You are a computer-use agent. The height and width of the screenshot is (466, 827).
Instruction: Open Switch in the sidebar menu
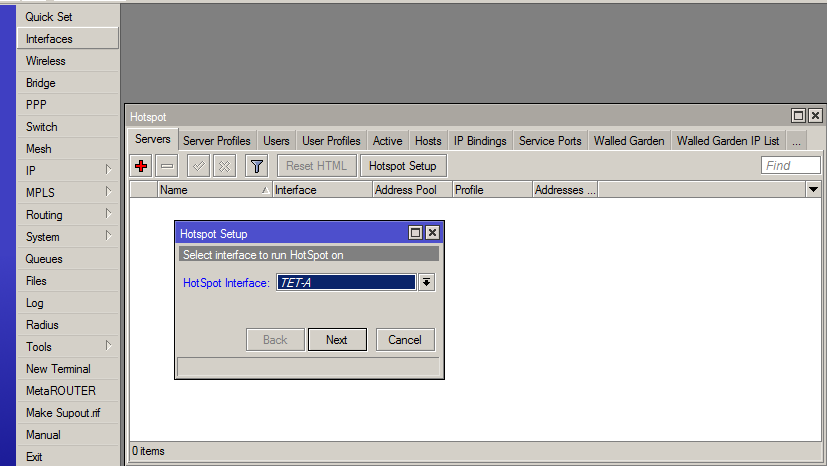[68, 127]
